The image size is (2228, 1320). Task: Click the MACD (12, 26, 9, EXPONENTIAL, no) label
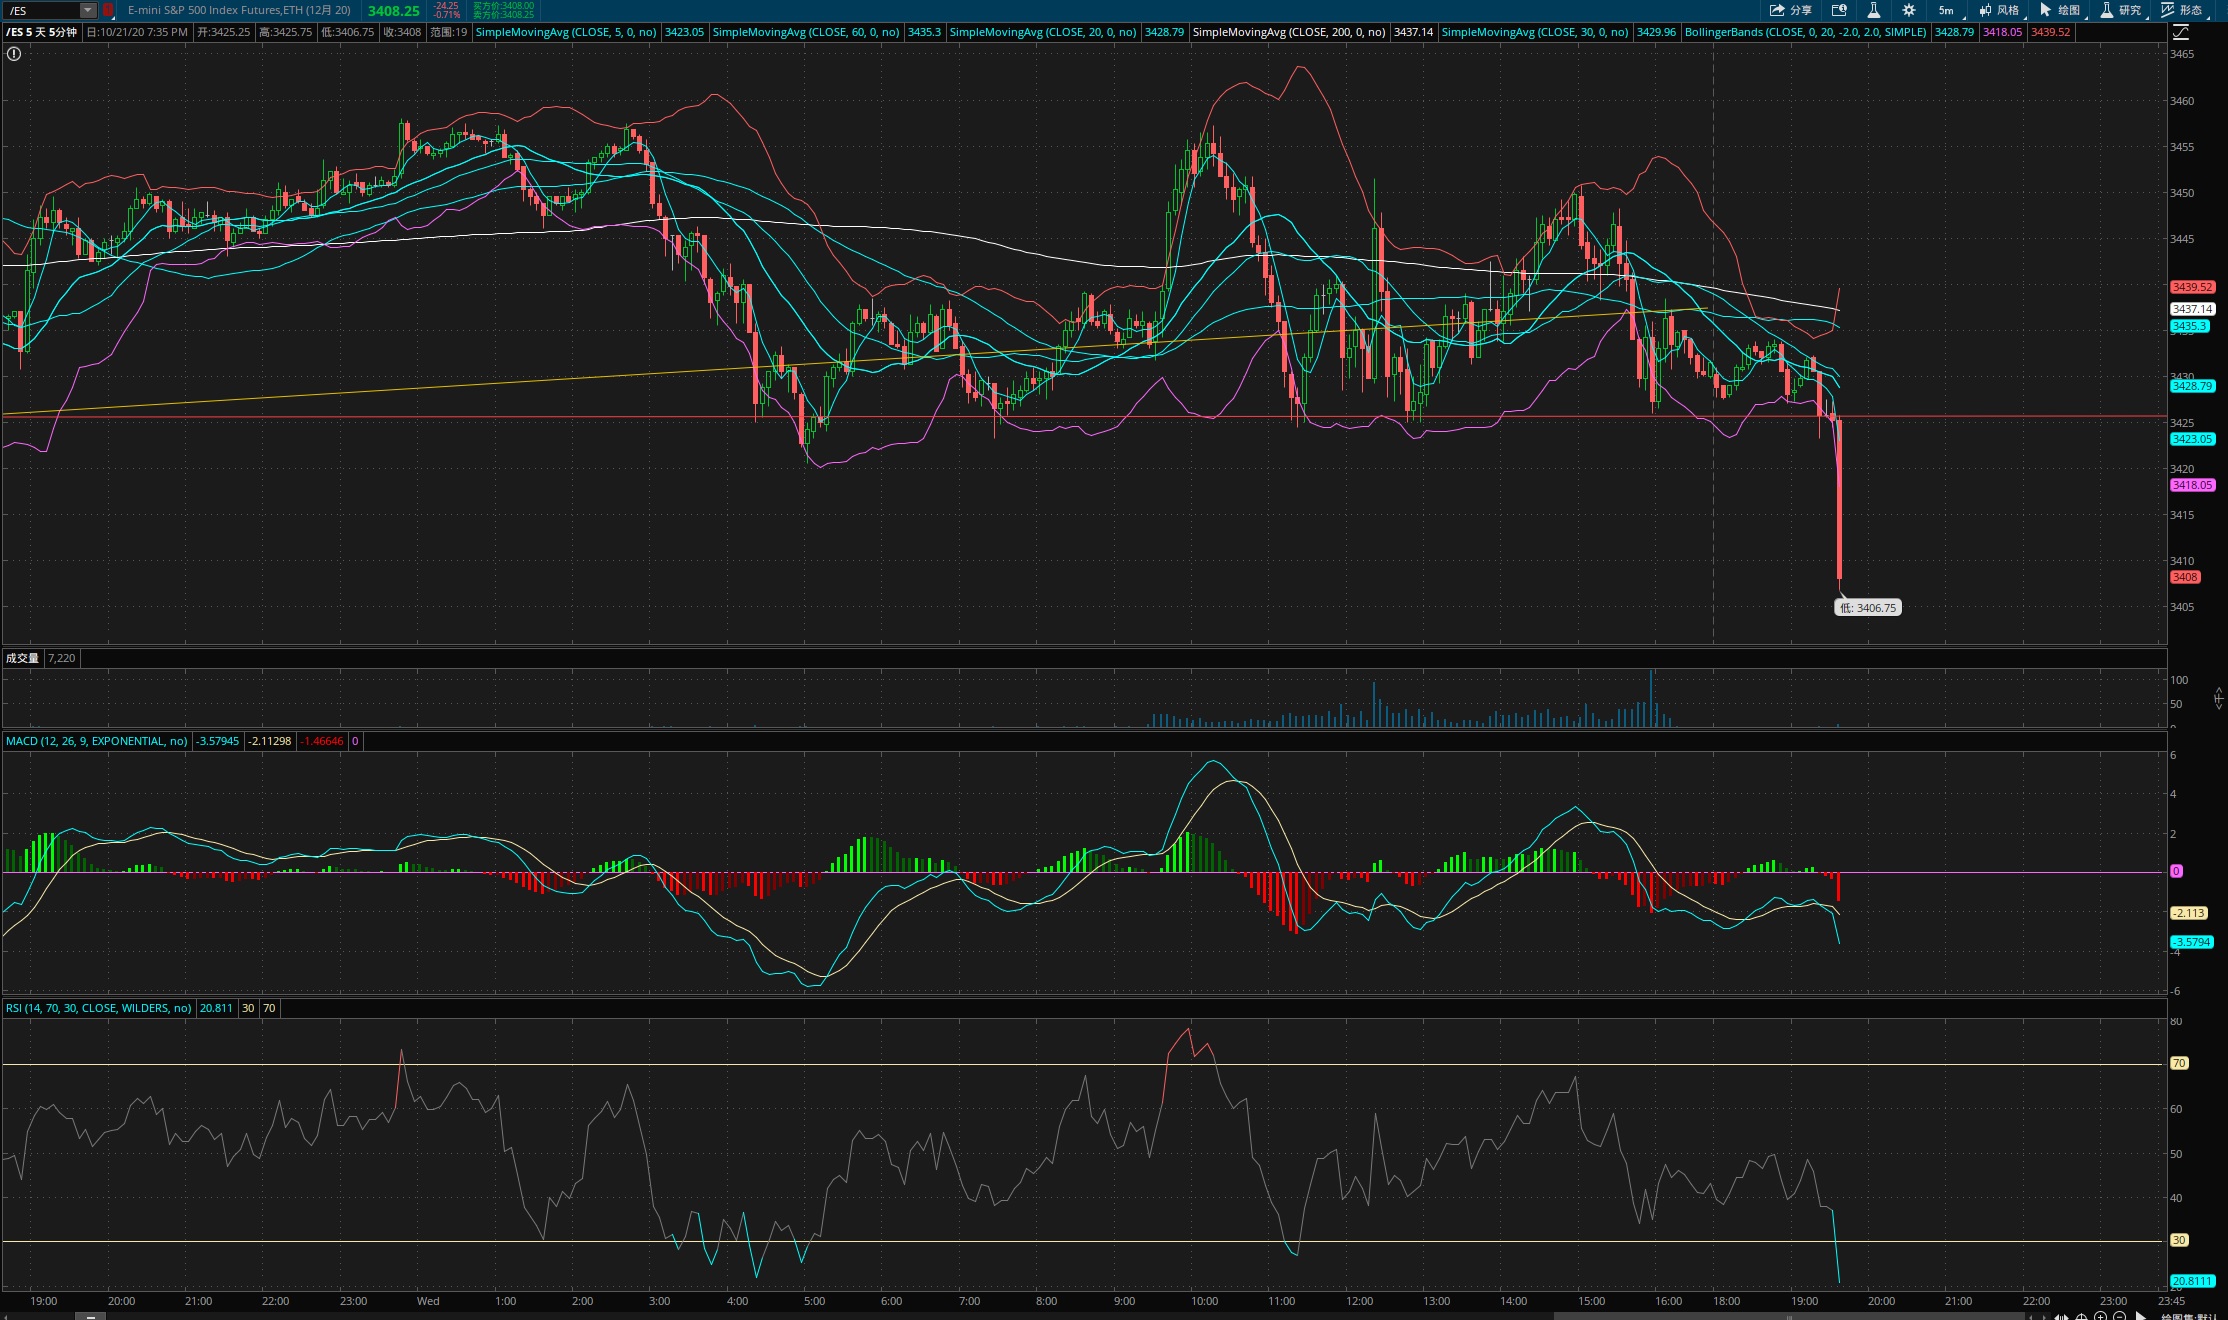tap(97, 741)
